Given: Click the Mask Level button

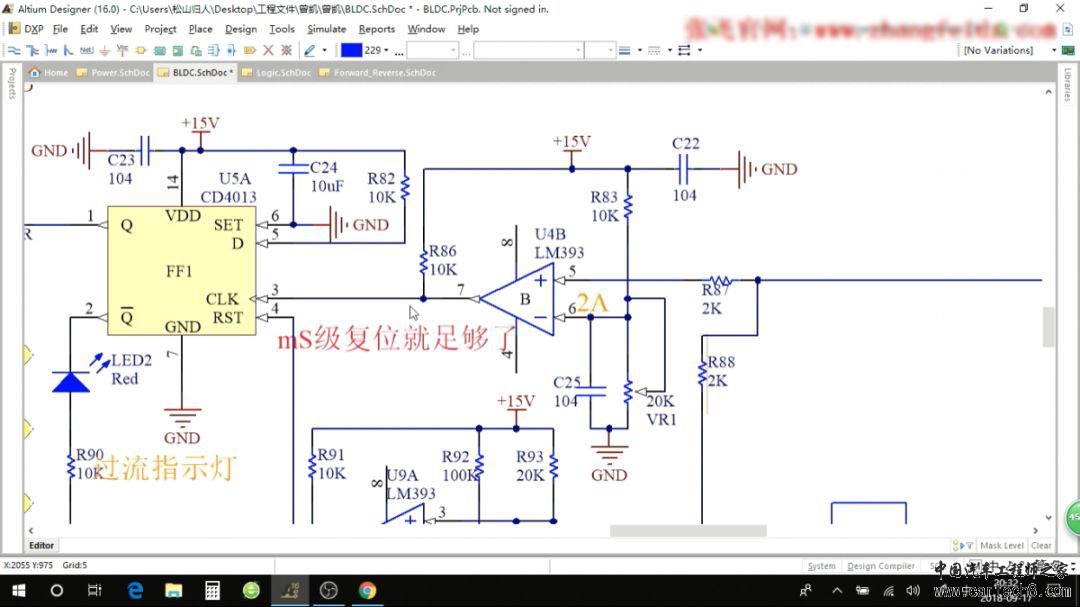Looking at the screenshot, I should (1001, 546).
